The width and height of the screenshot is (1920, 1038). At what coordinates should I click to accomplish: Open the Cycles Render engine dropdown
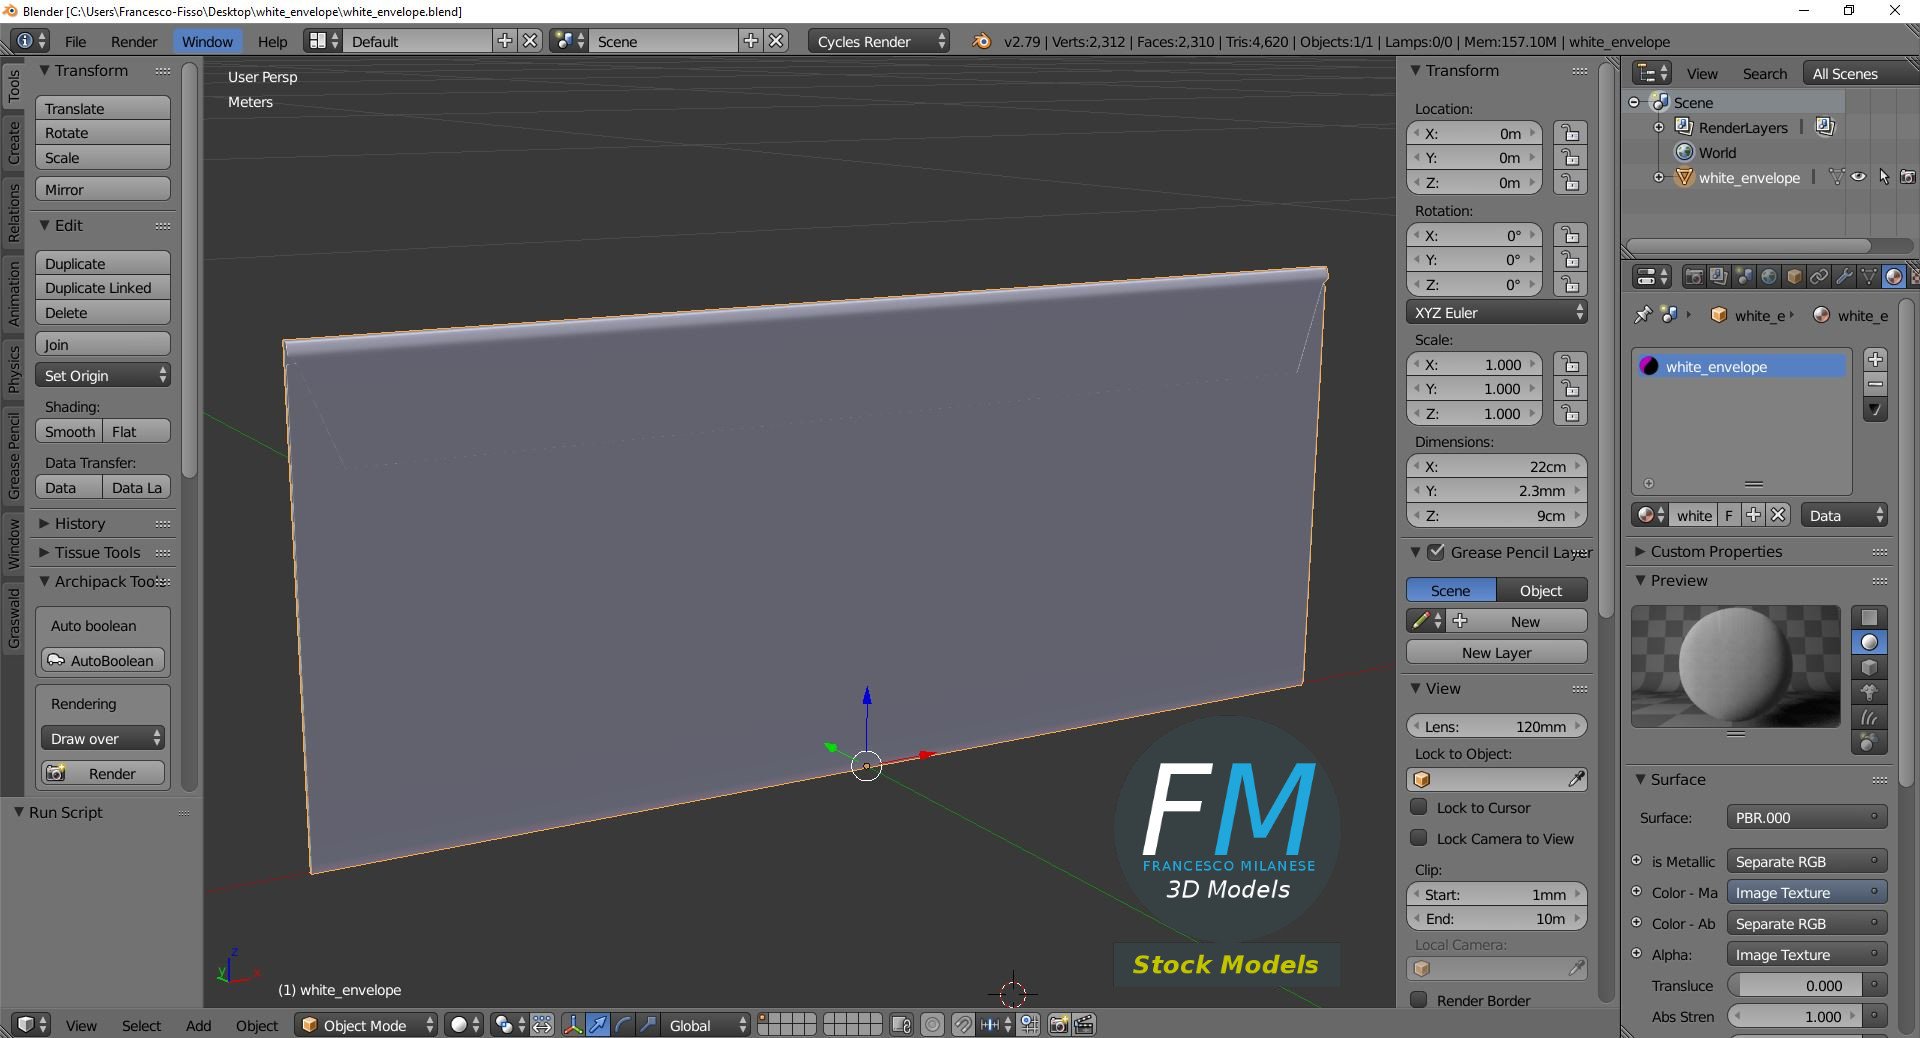tap(880, 41)
